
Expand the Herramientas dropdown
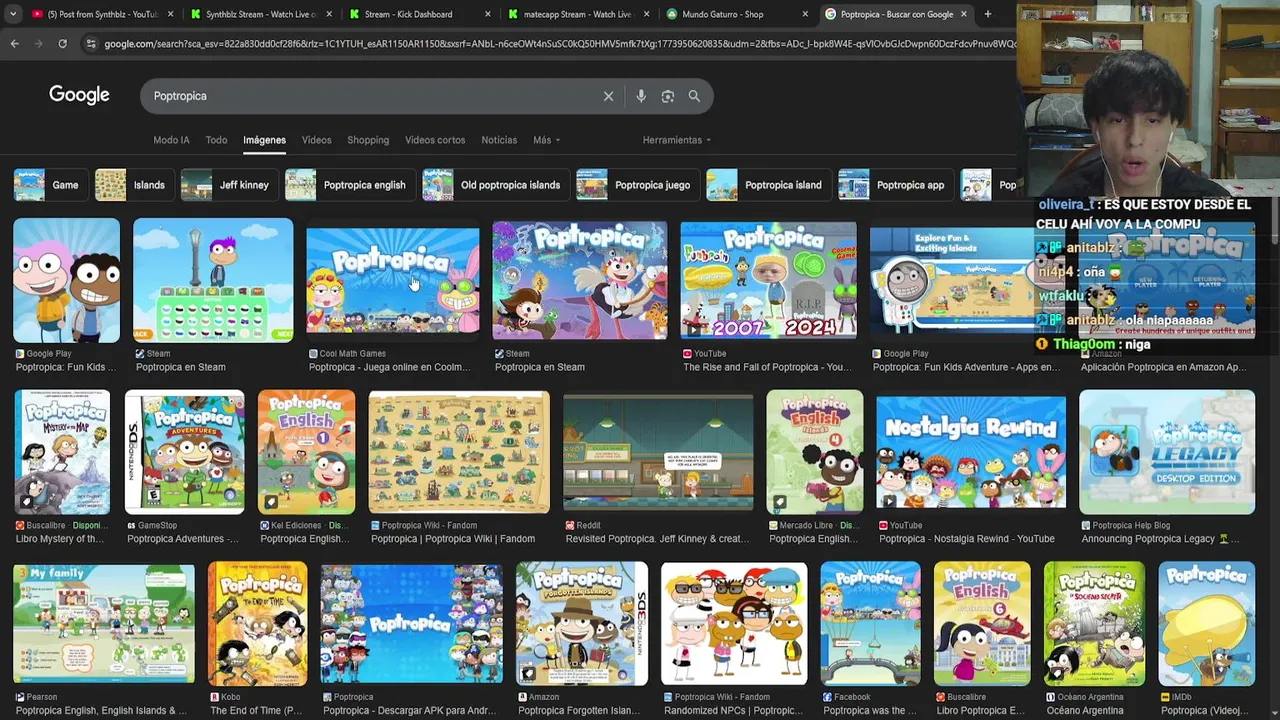click(x=677, y=140)
